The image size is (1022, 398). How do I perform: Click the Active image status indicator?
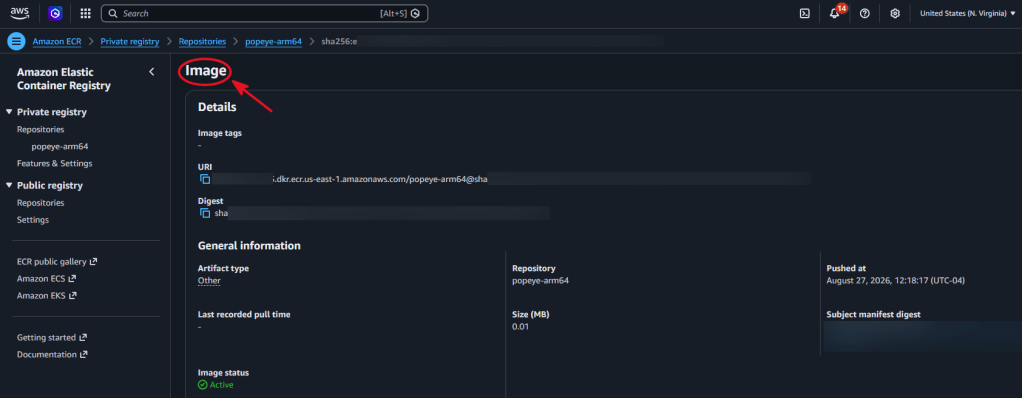click(x=216, y=385)
